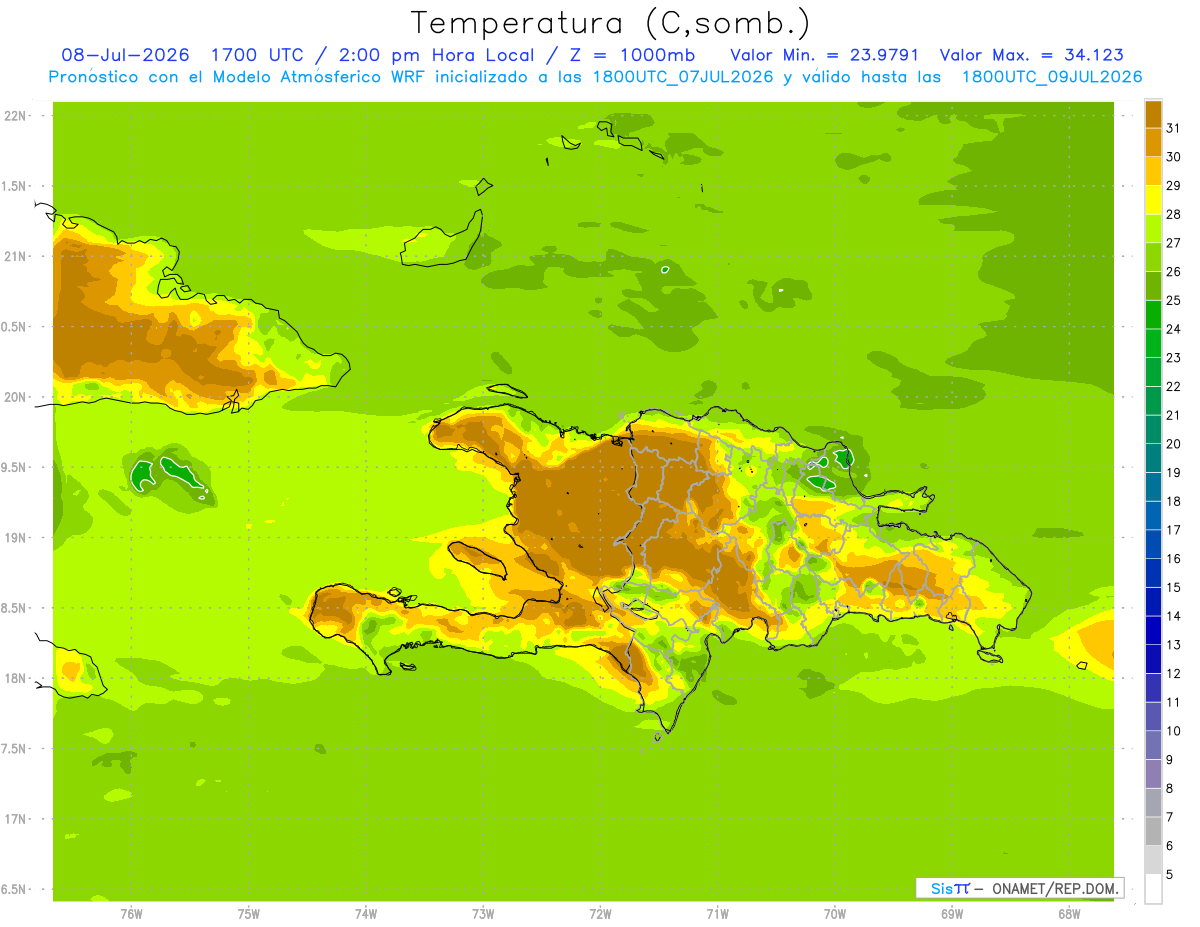Click the '1700 UTC' time text

coord(259,55)
